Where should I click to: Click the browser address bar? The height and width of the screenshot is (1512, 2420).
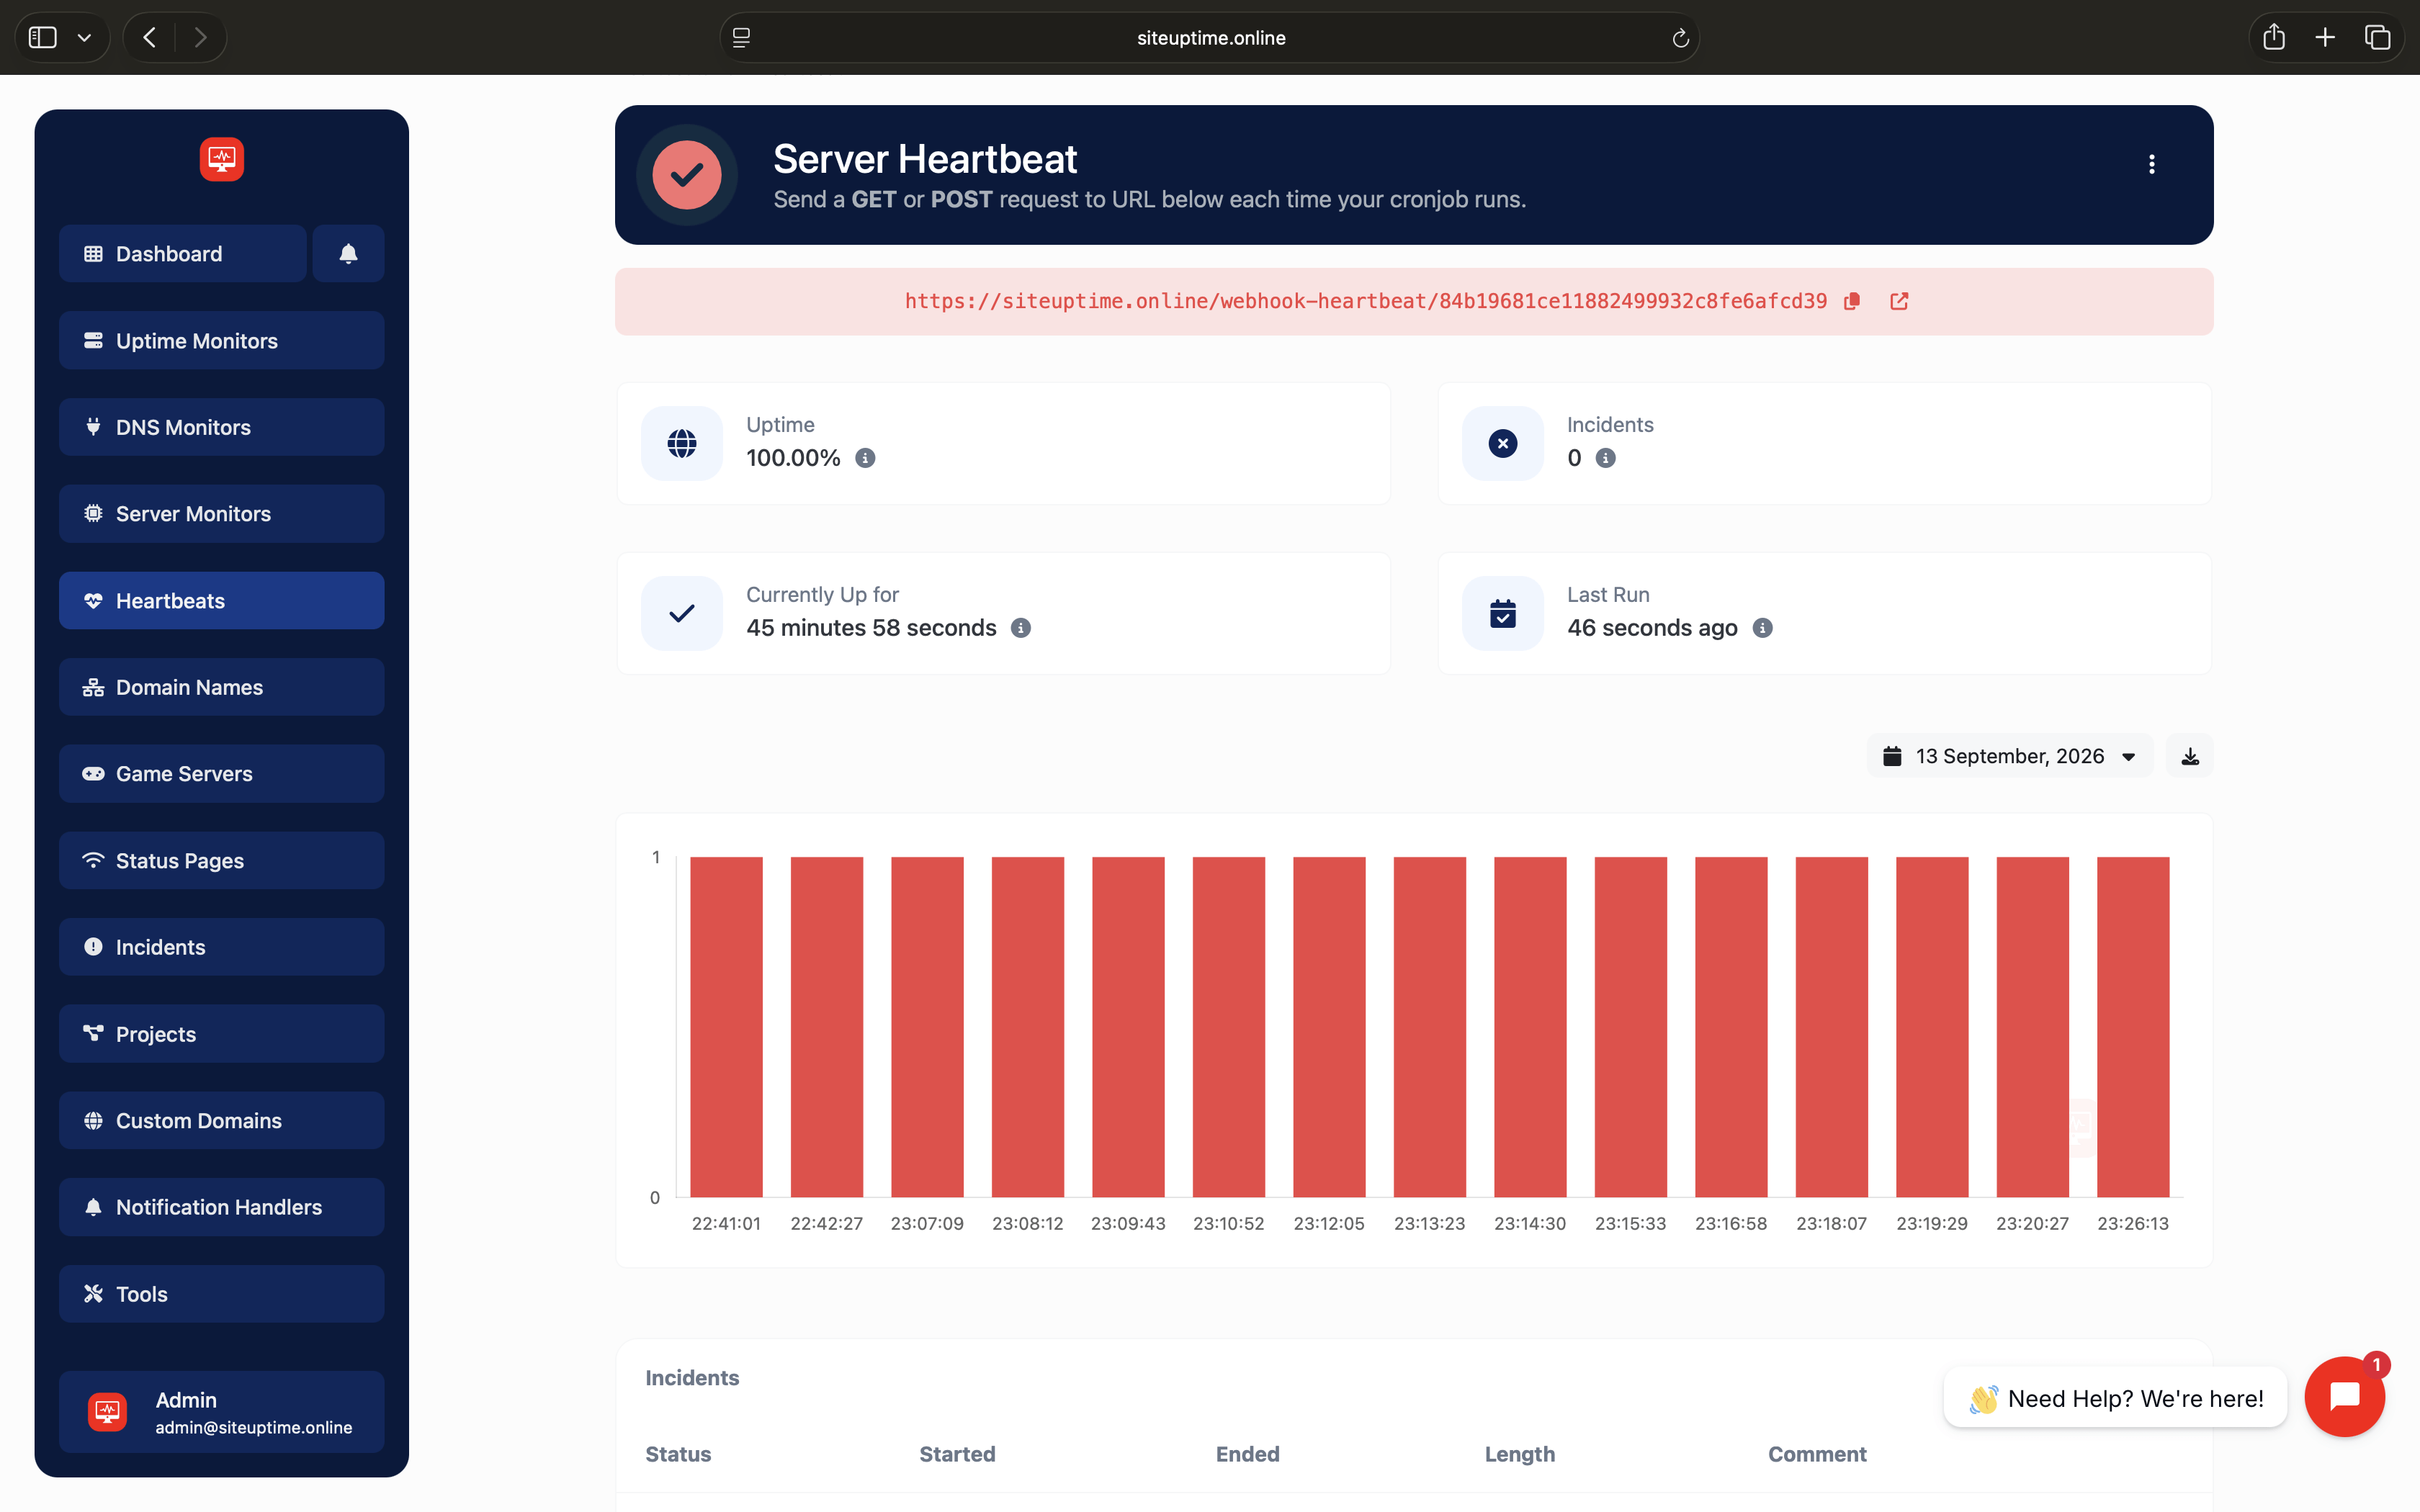pyautogui.click(x=1210, y=38)
